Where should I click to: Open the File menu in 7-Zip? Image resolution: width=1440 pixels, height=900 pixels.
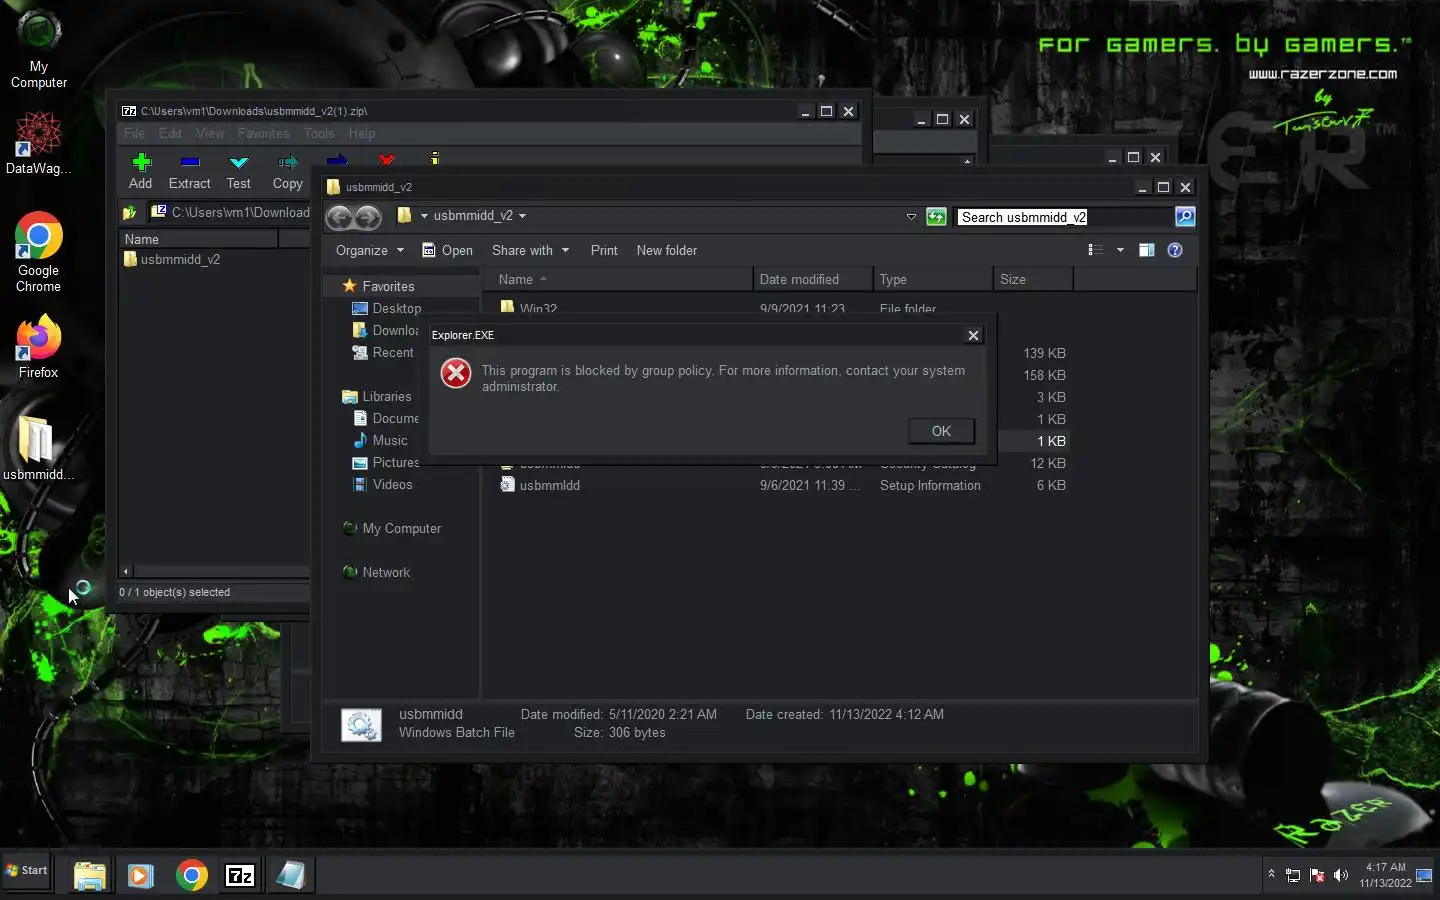[x=134, y=133]
